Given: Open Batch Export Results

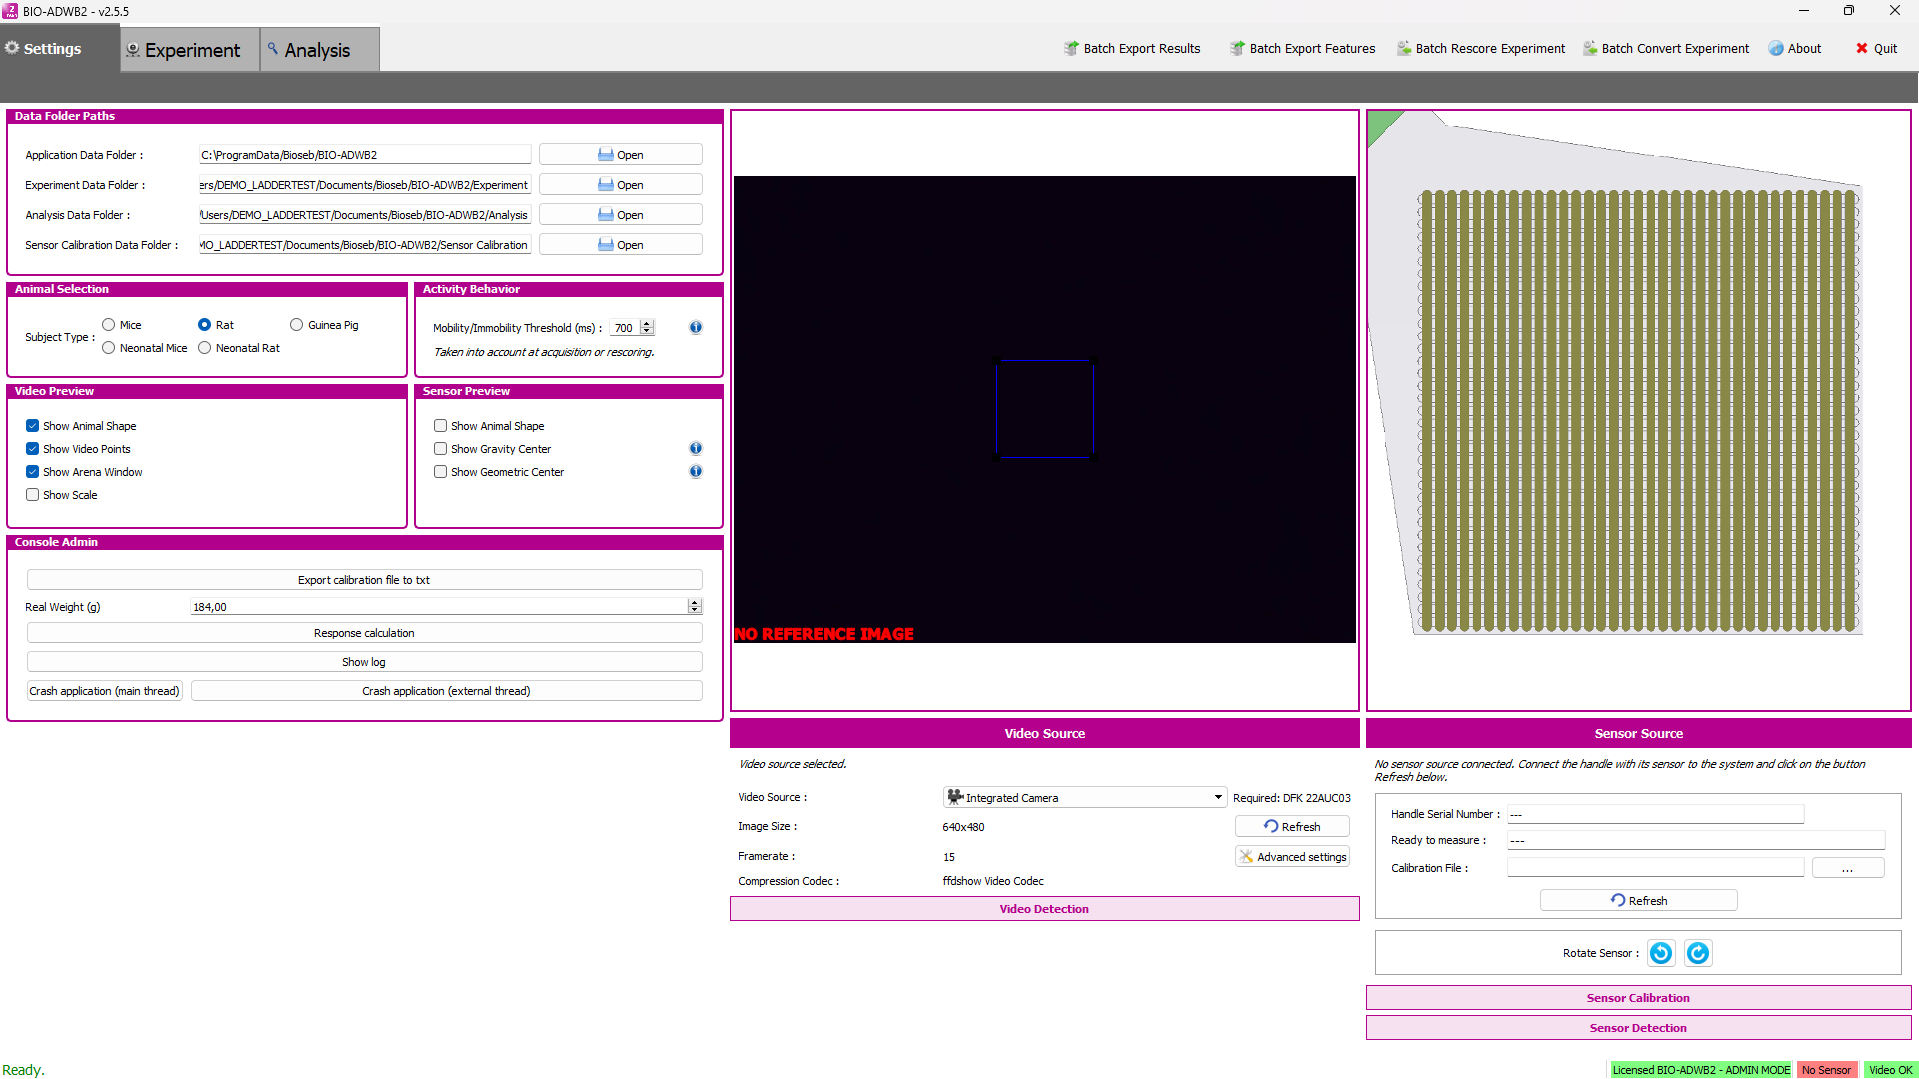Looking at the screenshot, I should [1132, 48].
